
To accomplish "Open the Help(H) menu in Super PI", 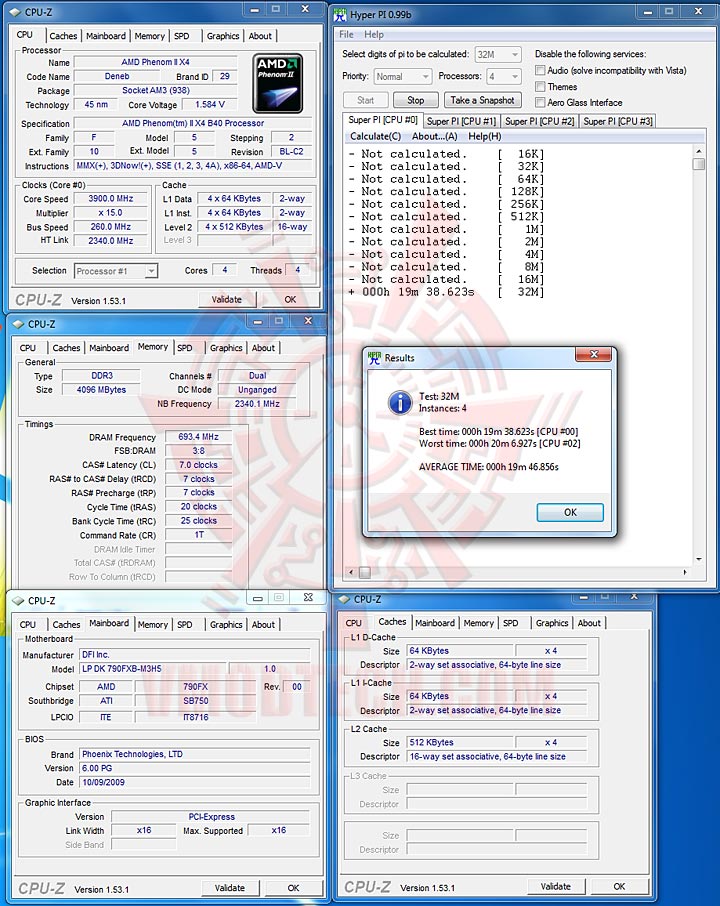I will [484, 136].
